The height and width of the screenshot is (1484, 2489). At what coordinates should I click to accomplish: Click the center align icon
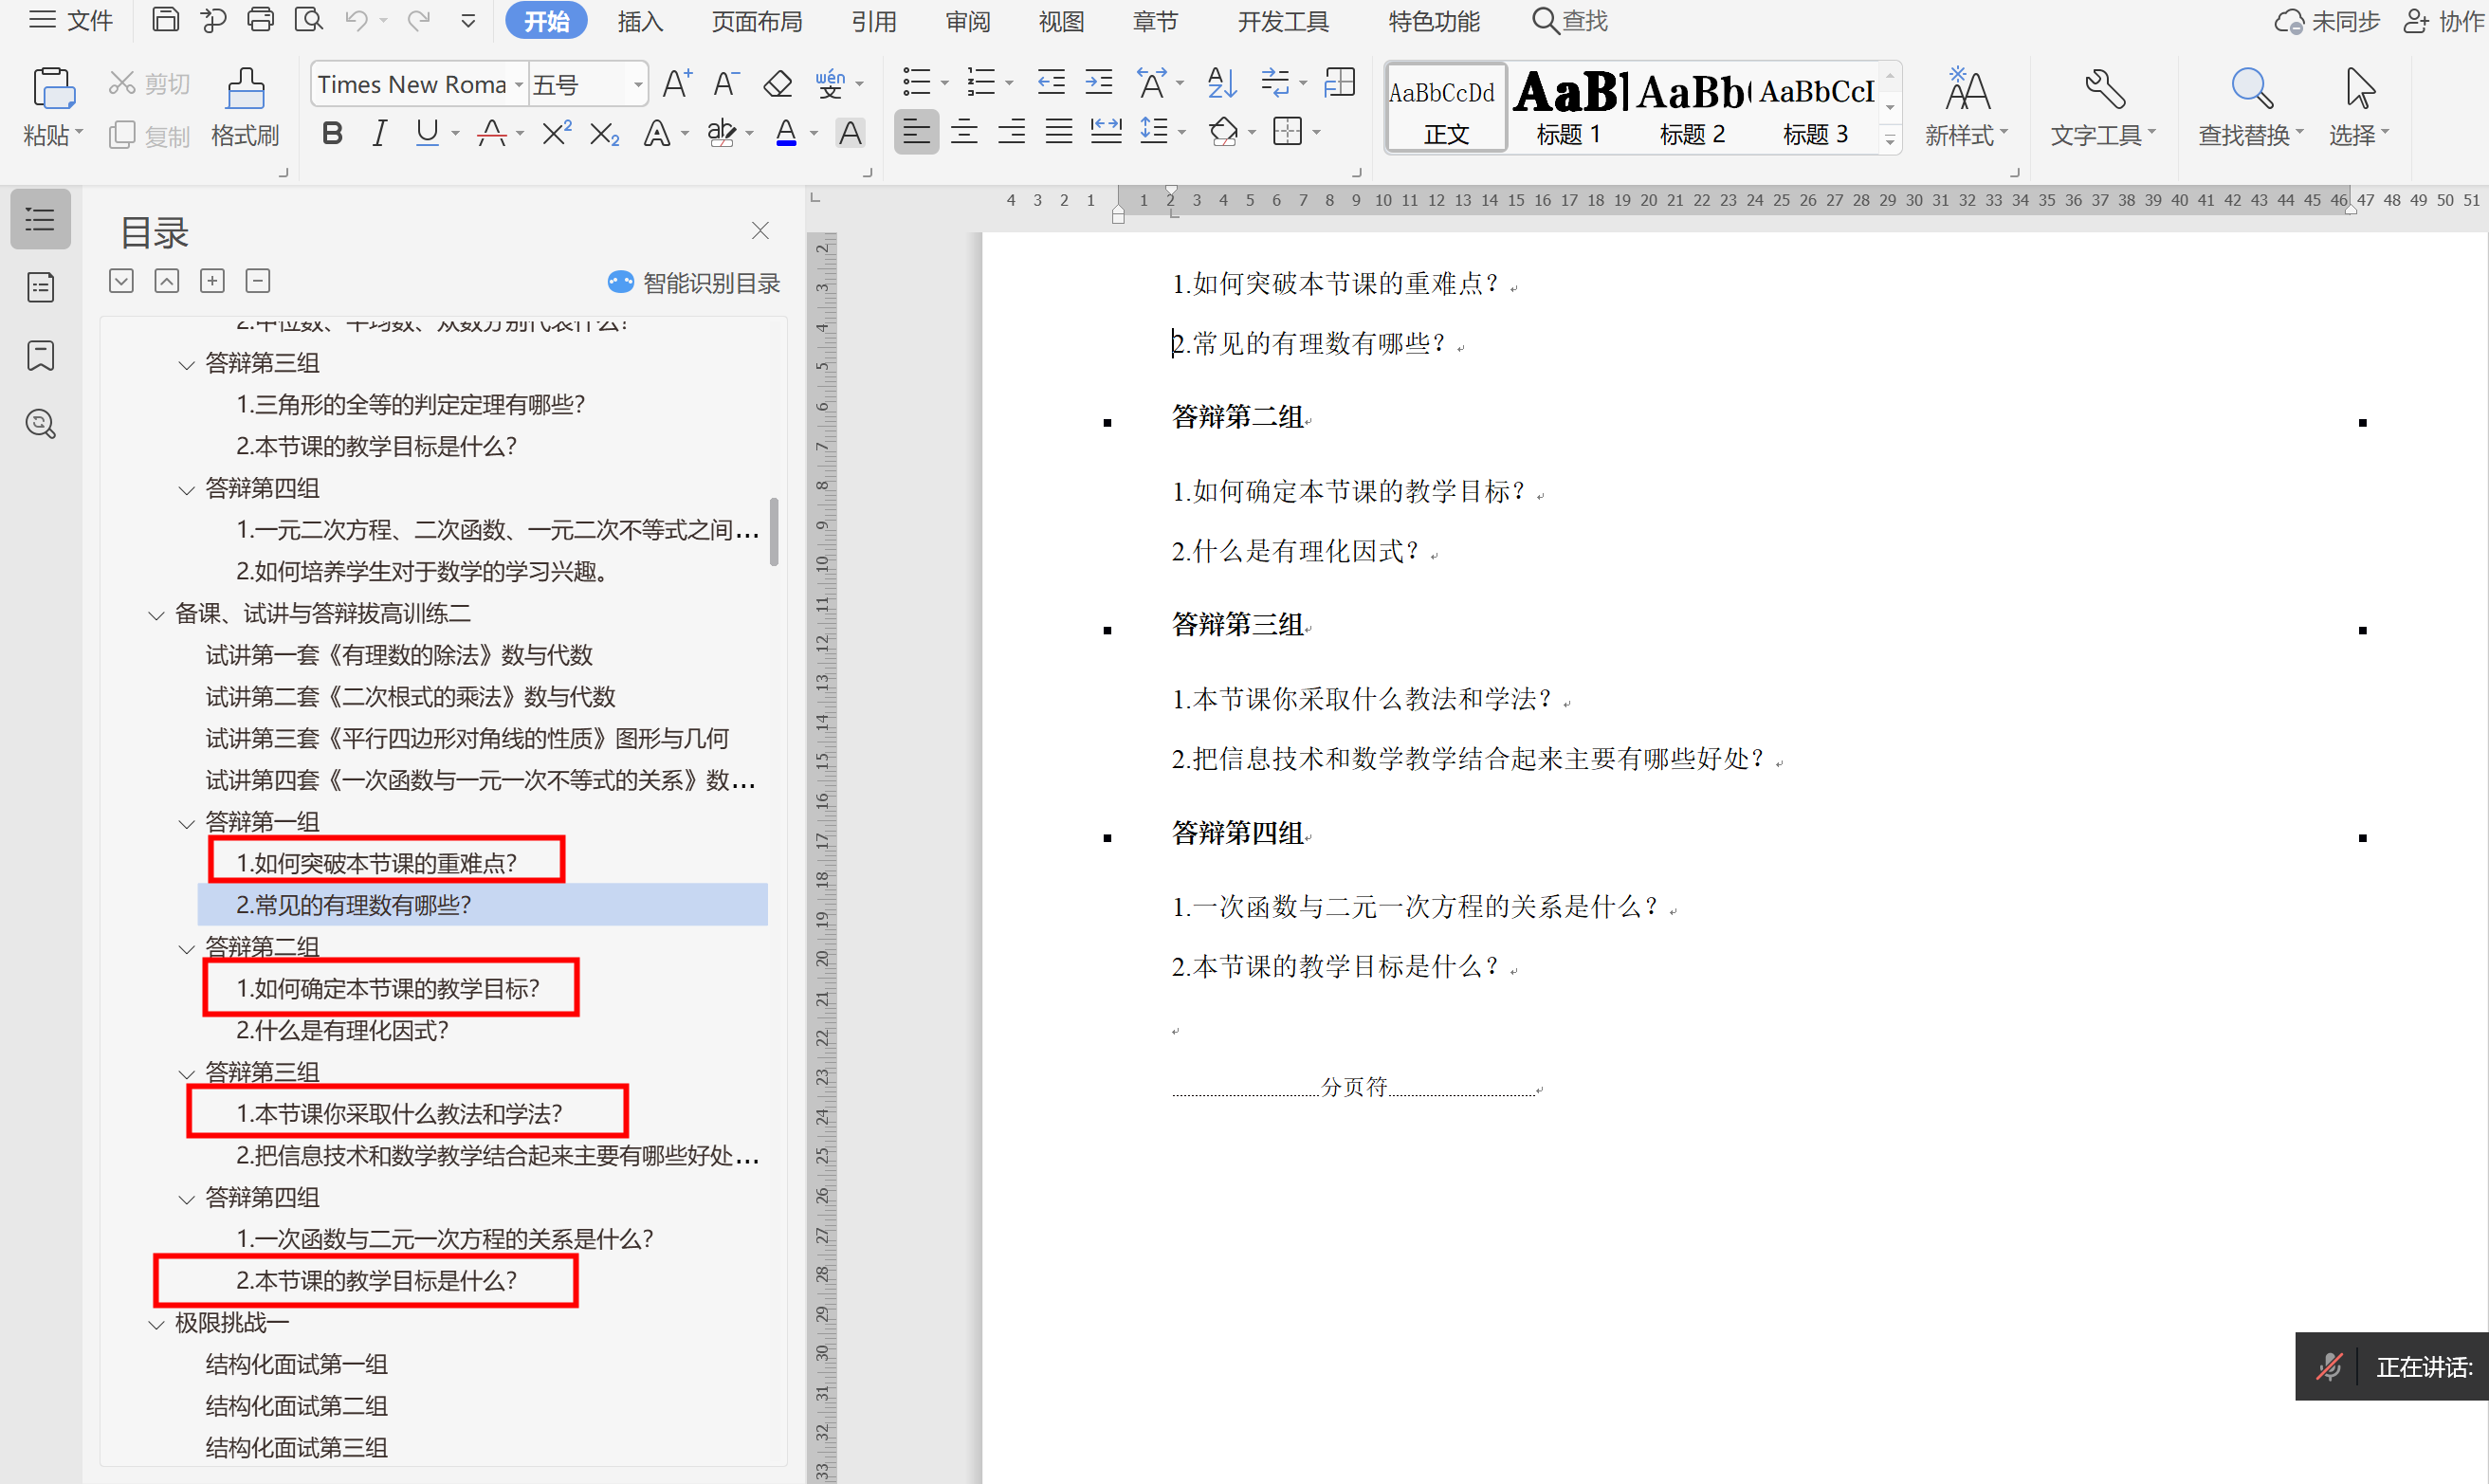point(963,133)
